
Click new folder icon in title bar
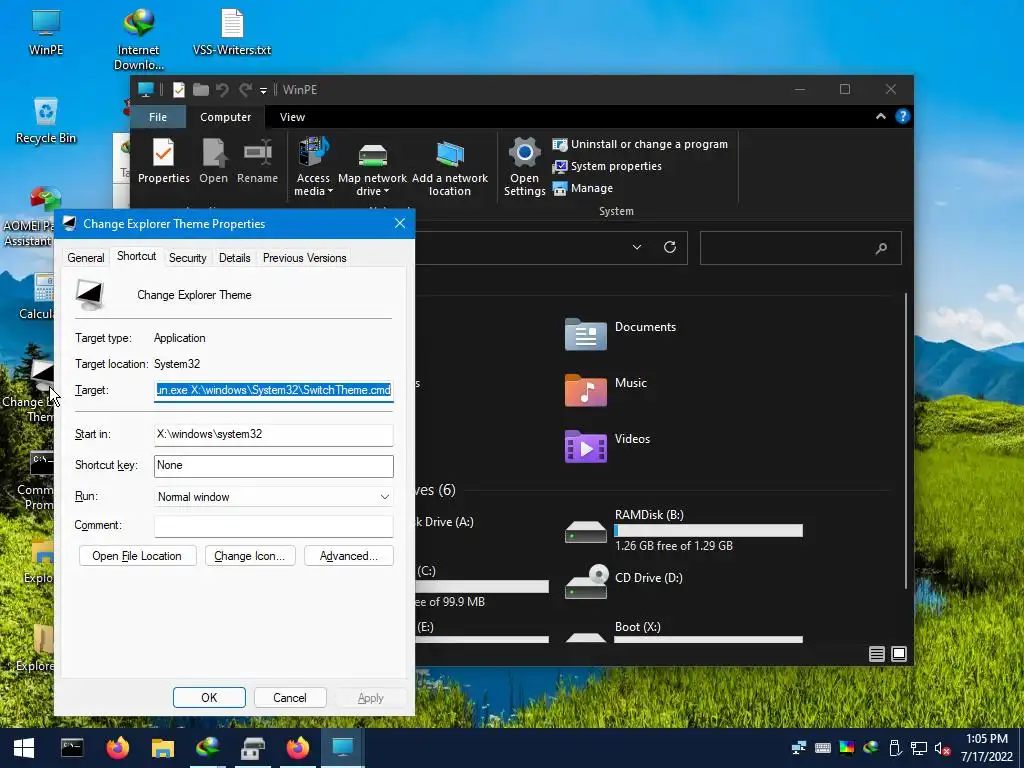tap(200, 90)
